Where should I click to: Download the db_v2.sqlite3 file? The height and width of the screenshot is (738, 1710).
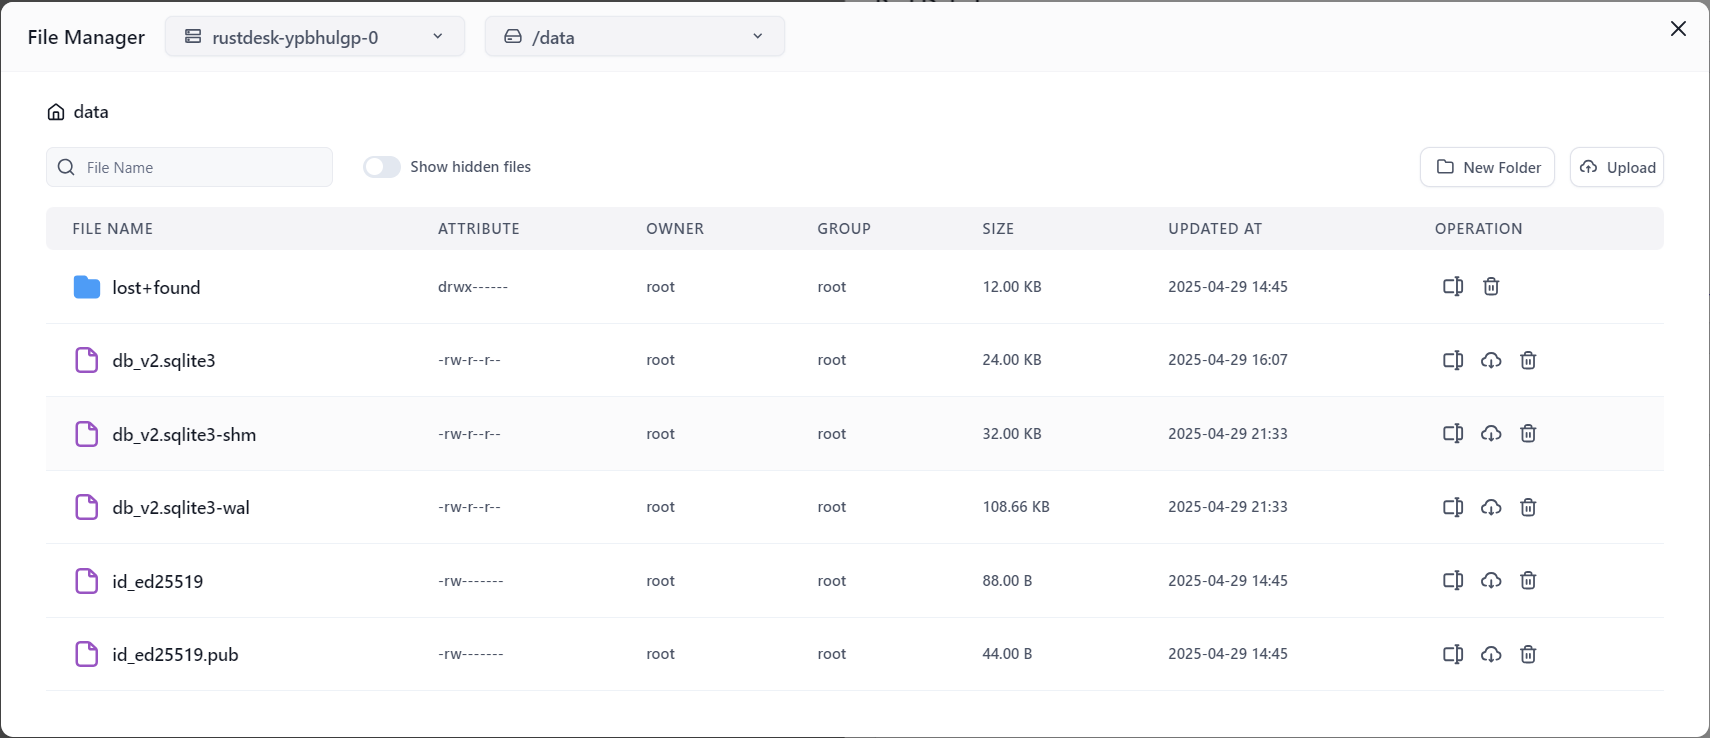coord(1490,360)
